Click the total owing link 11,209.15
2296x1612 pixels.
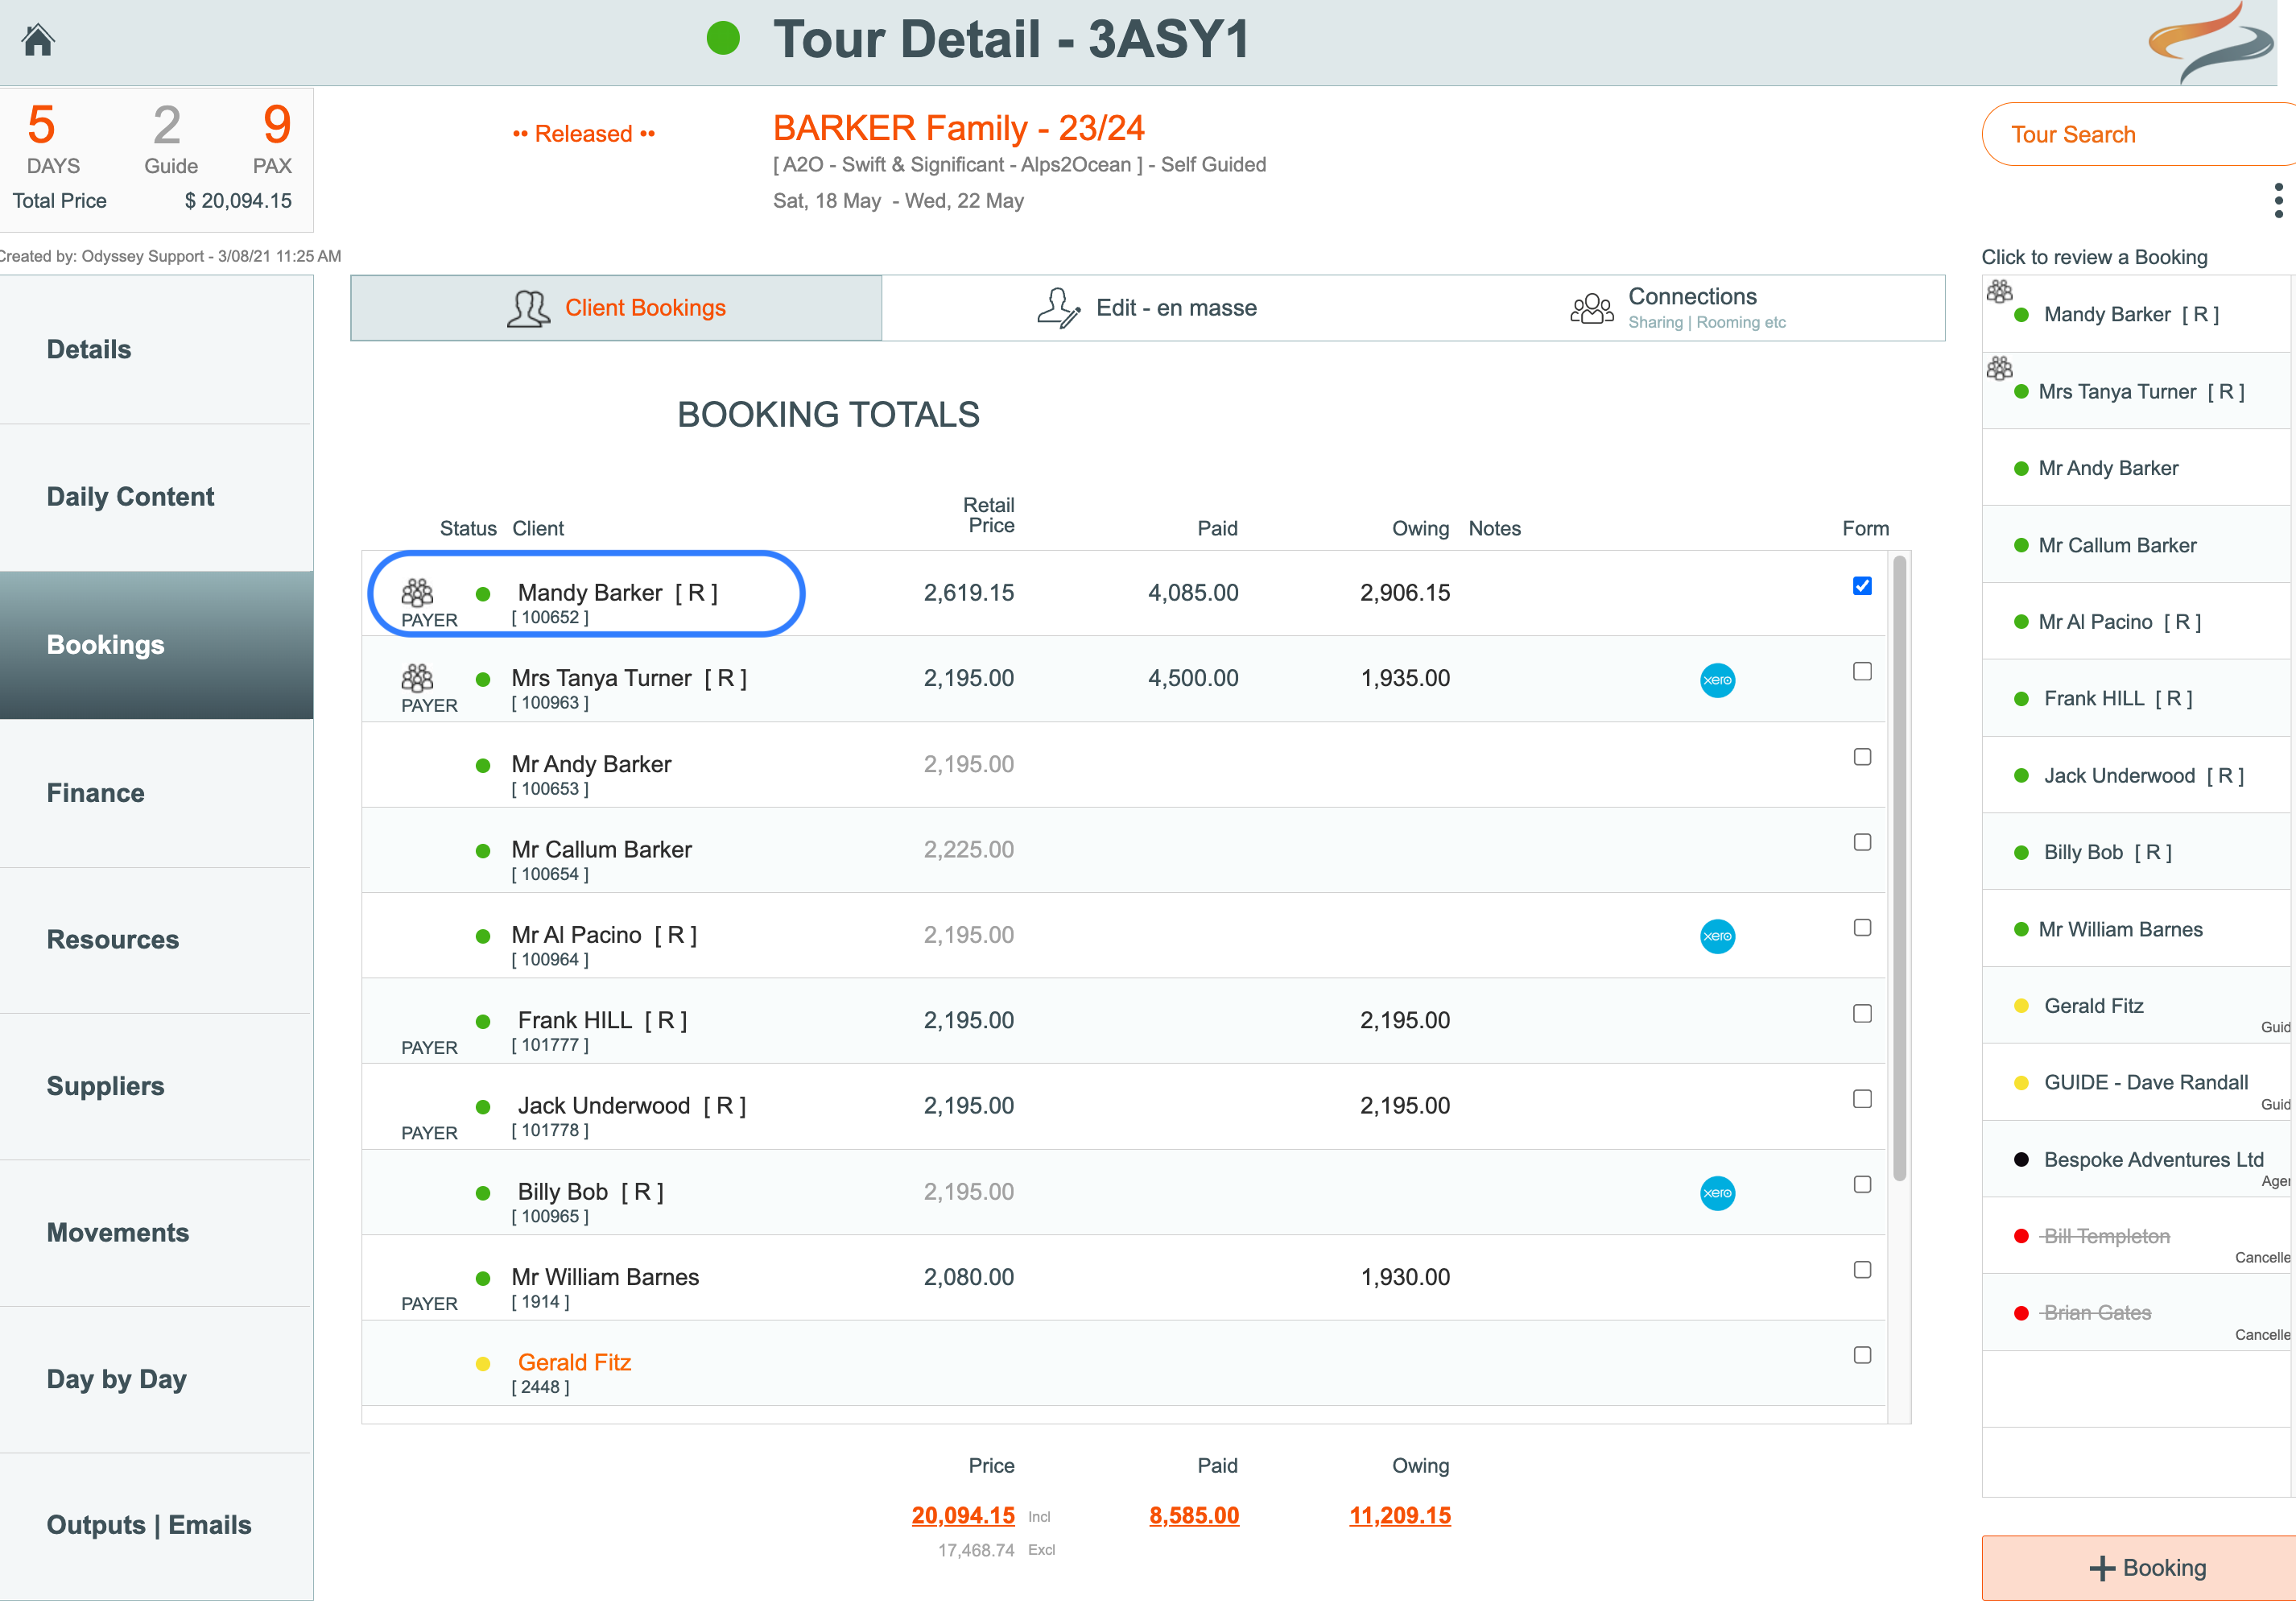click(1399, 1516)
